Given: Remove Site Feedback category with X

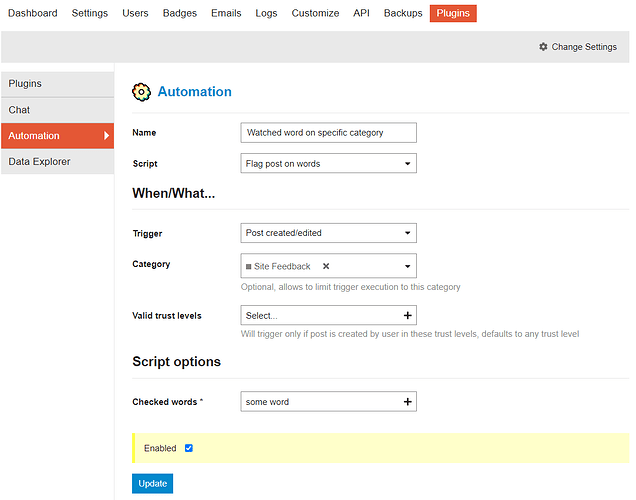Looking at the screenshot, I should pyautogui.click(x=326, y=266).
